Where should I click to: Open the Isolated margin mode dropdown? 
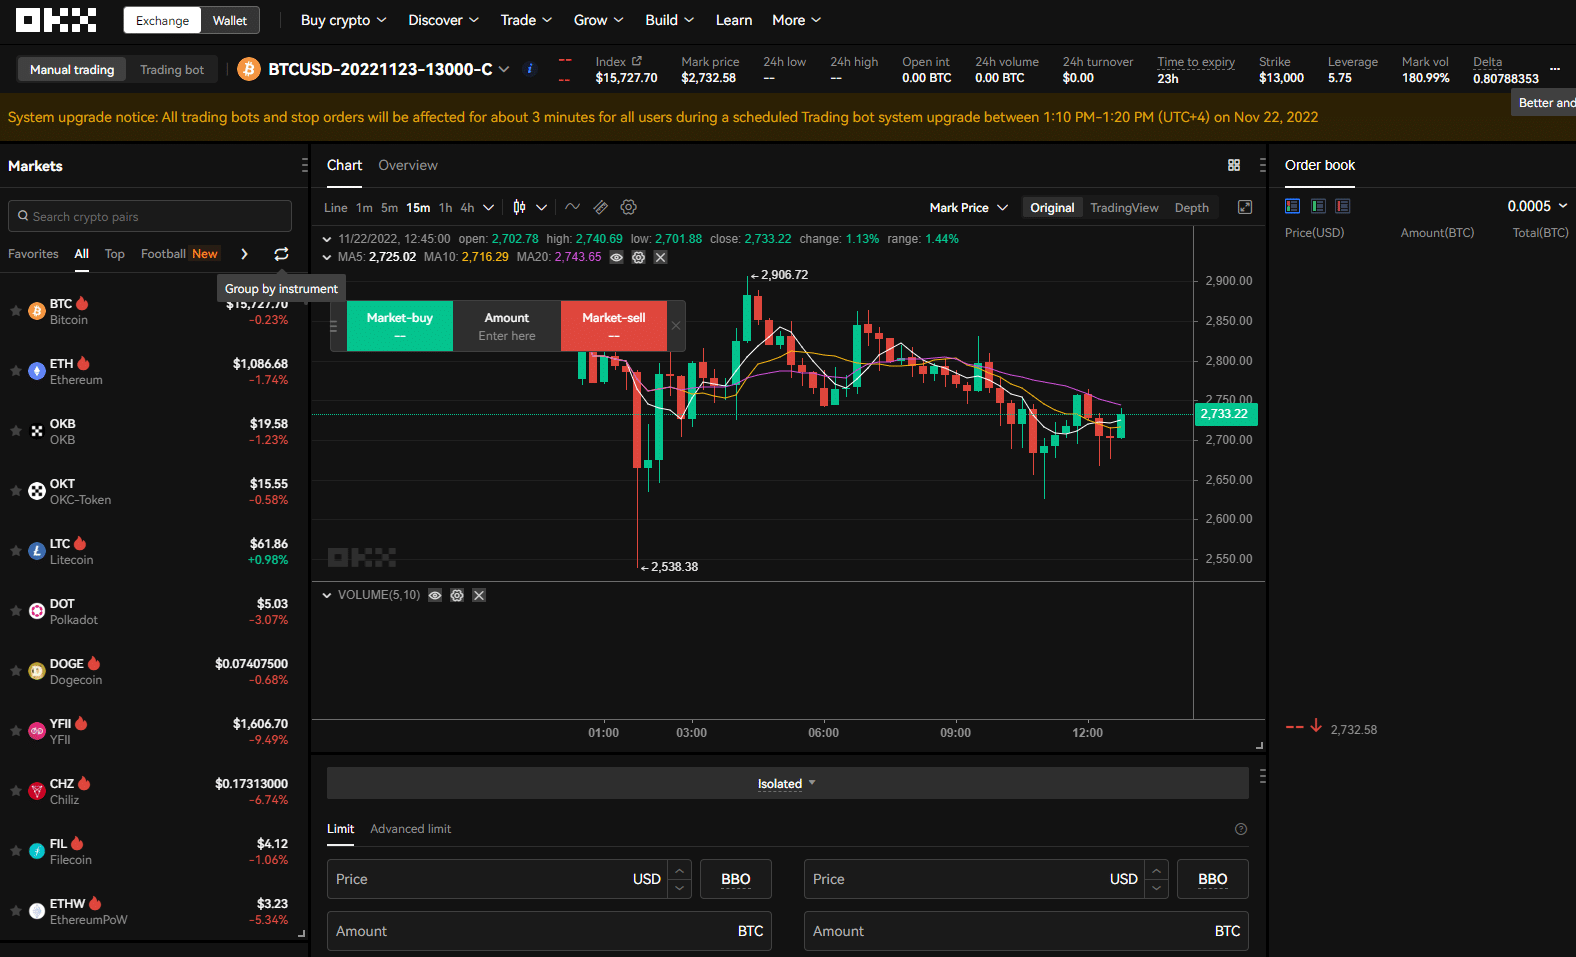787,783
